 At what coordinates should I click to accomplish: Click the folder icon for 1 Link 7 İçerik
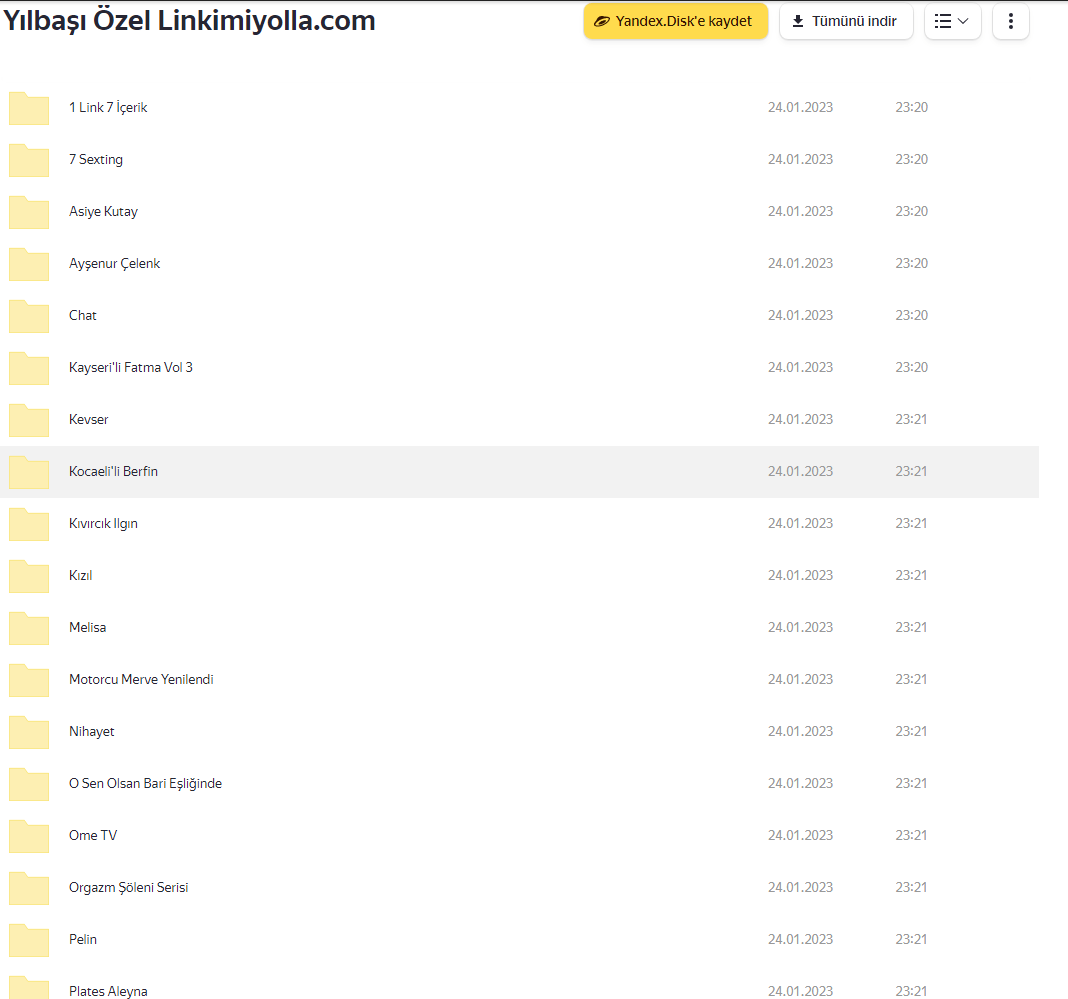[29, 108]
